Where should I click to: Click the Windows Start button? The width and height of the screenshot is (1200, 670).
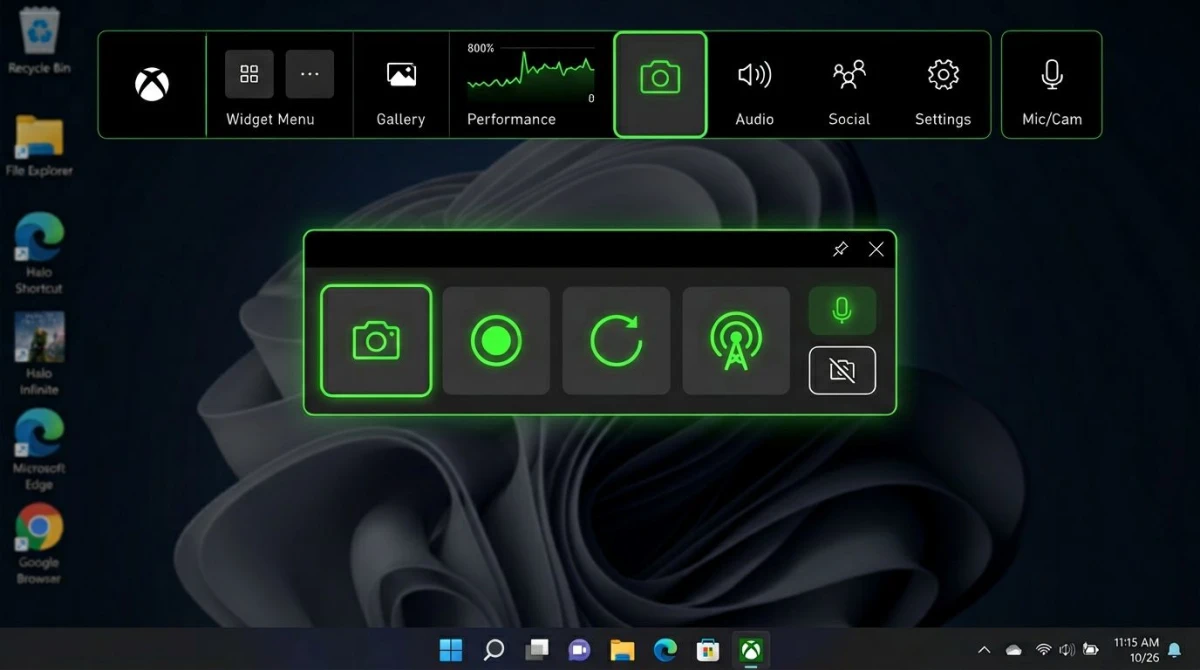[x=451, y=650]
